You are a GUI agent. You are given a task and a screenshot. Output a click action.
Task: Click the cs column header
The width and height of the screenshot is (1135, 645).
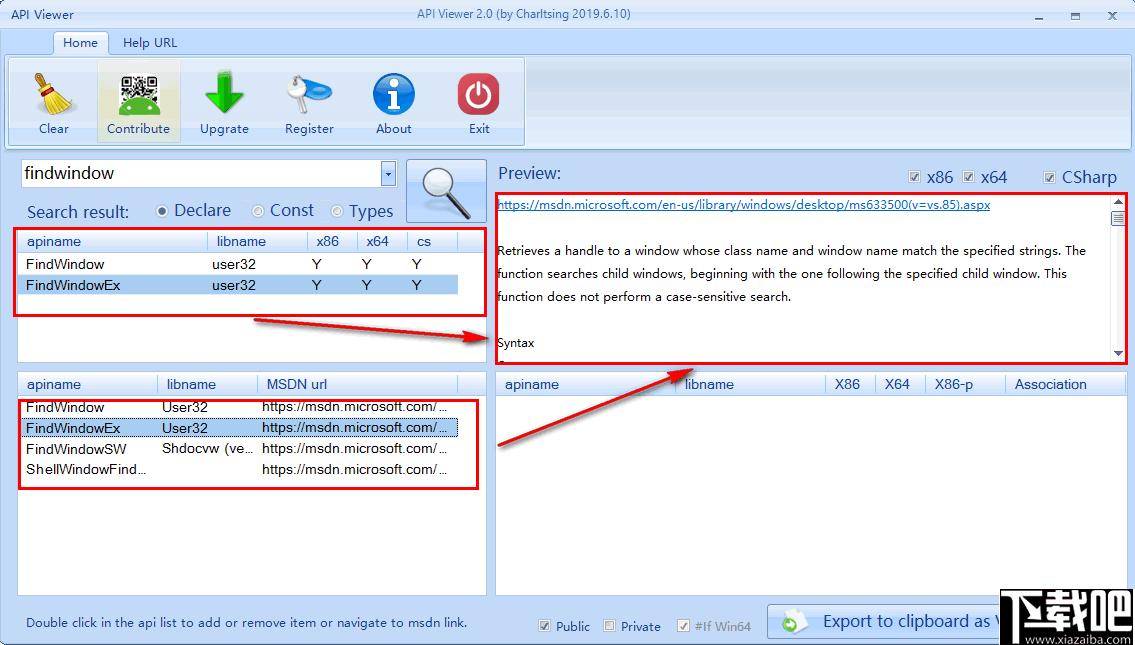pos(432,241)
